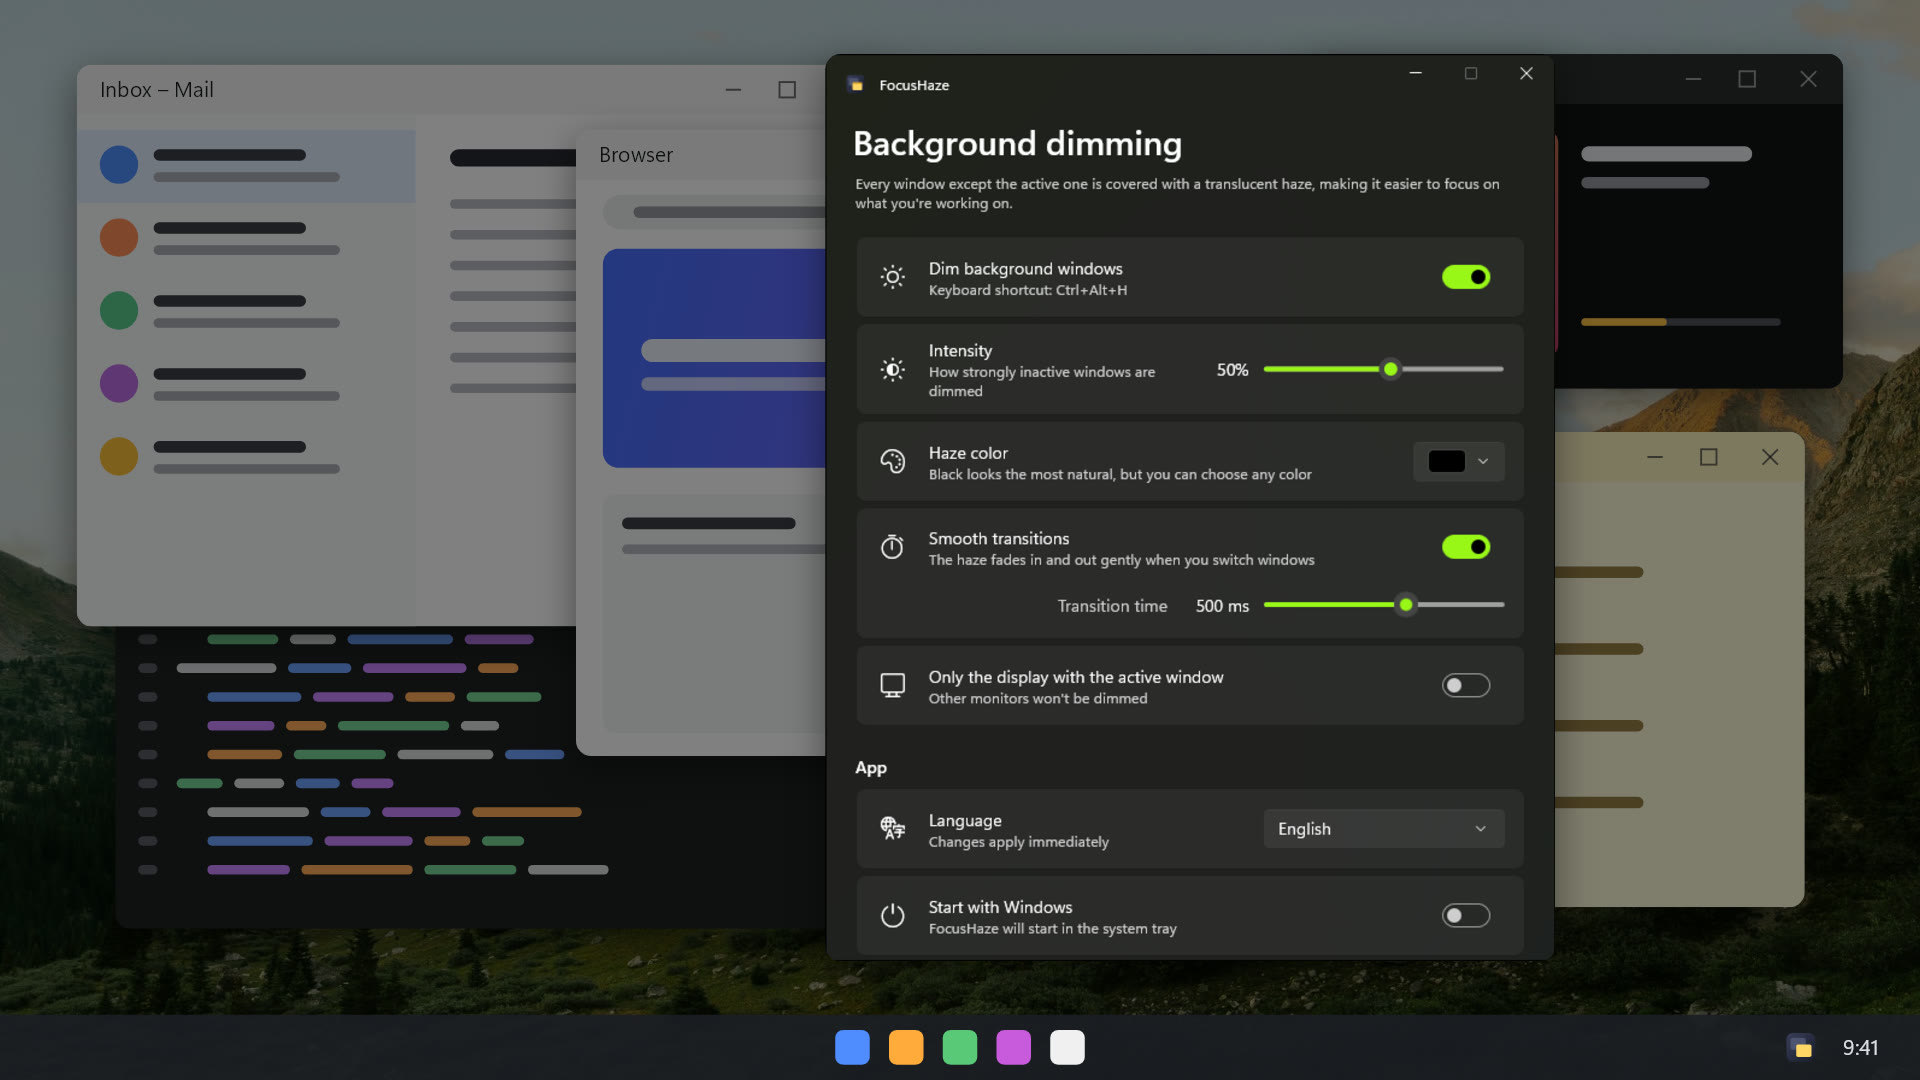Select the yellow avatar mail in Inbox – Mail

tap(246, 456)
